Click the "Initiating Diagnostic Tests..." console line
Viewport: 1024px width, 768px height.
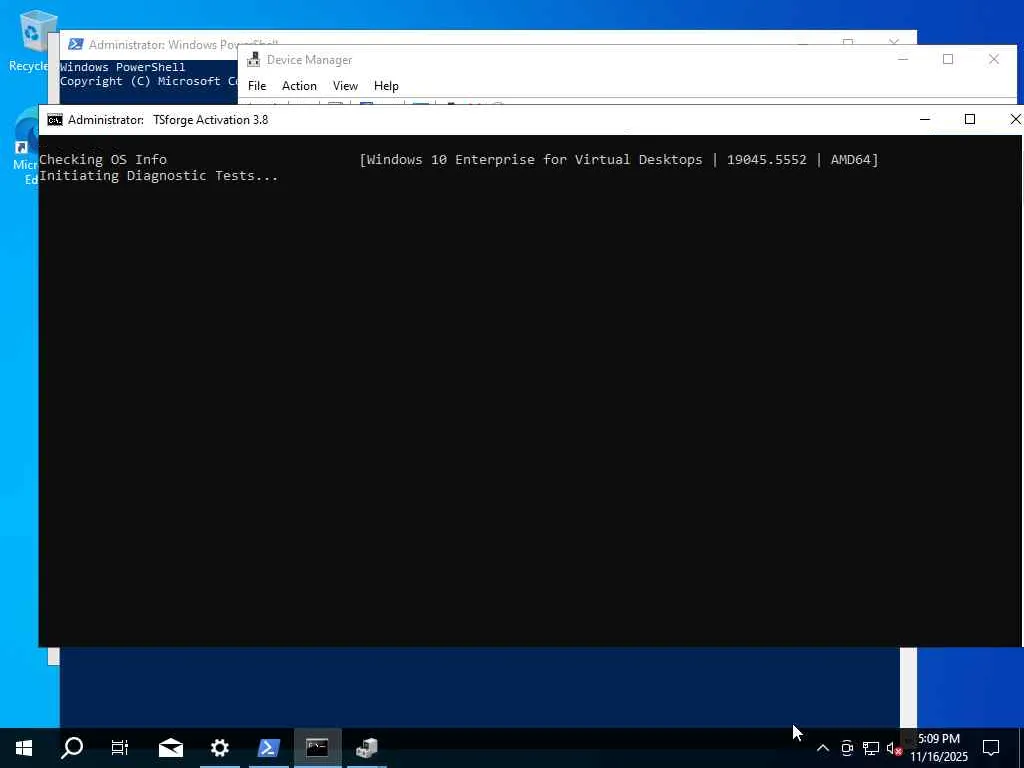click(x=159, y=176)
